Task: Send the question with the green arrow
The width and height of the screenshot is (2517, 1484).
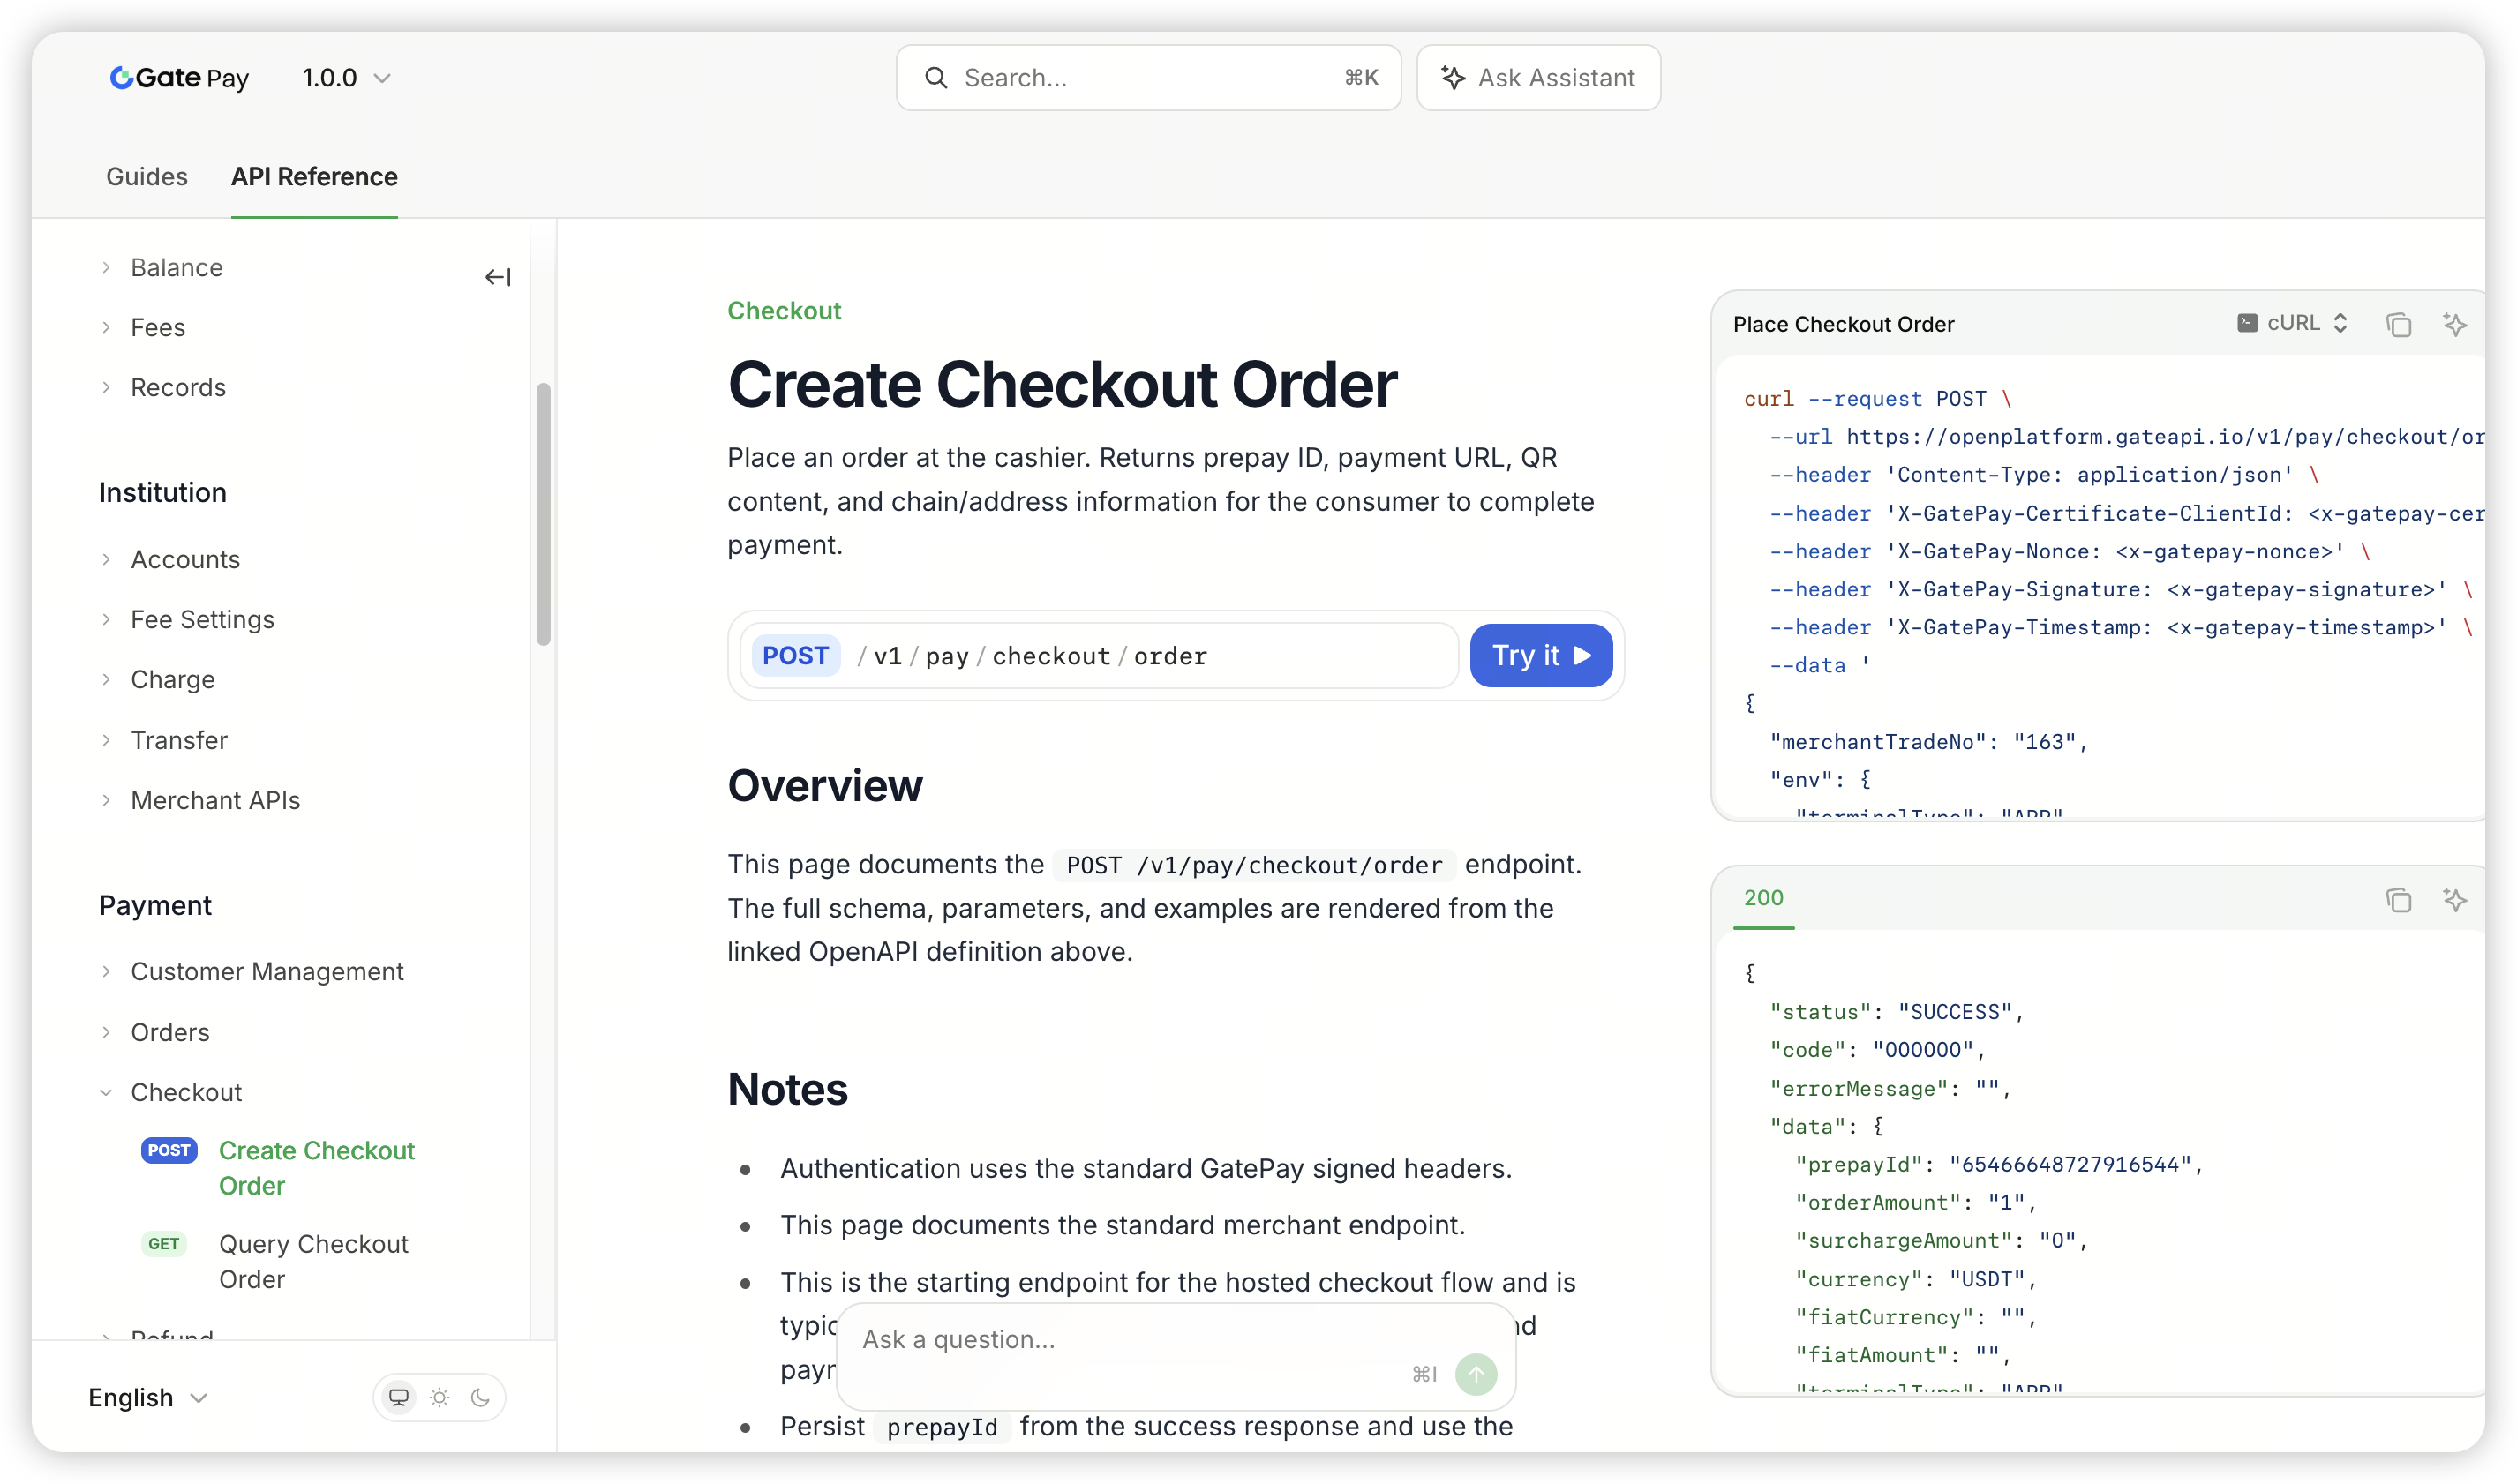Action: tap(1475, 1373)
